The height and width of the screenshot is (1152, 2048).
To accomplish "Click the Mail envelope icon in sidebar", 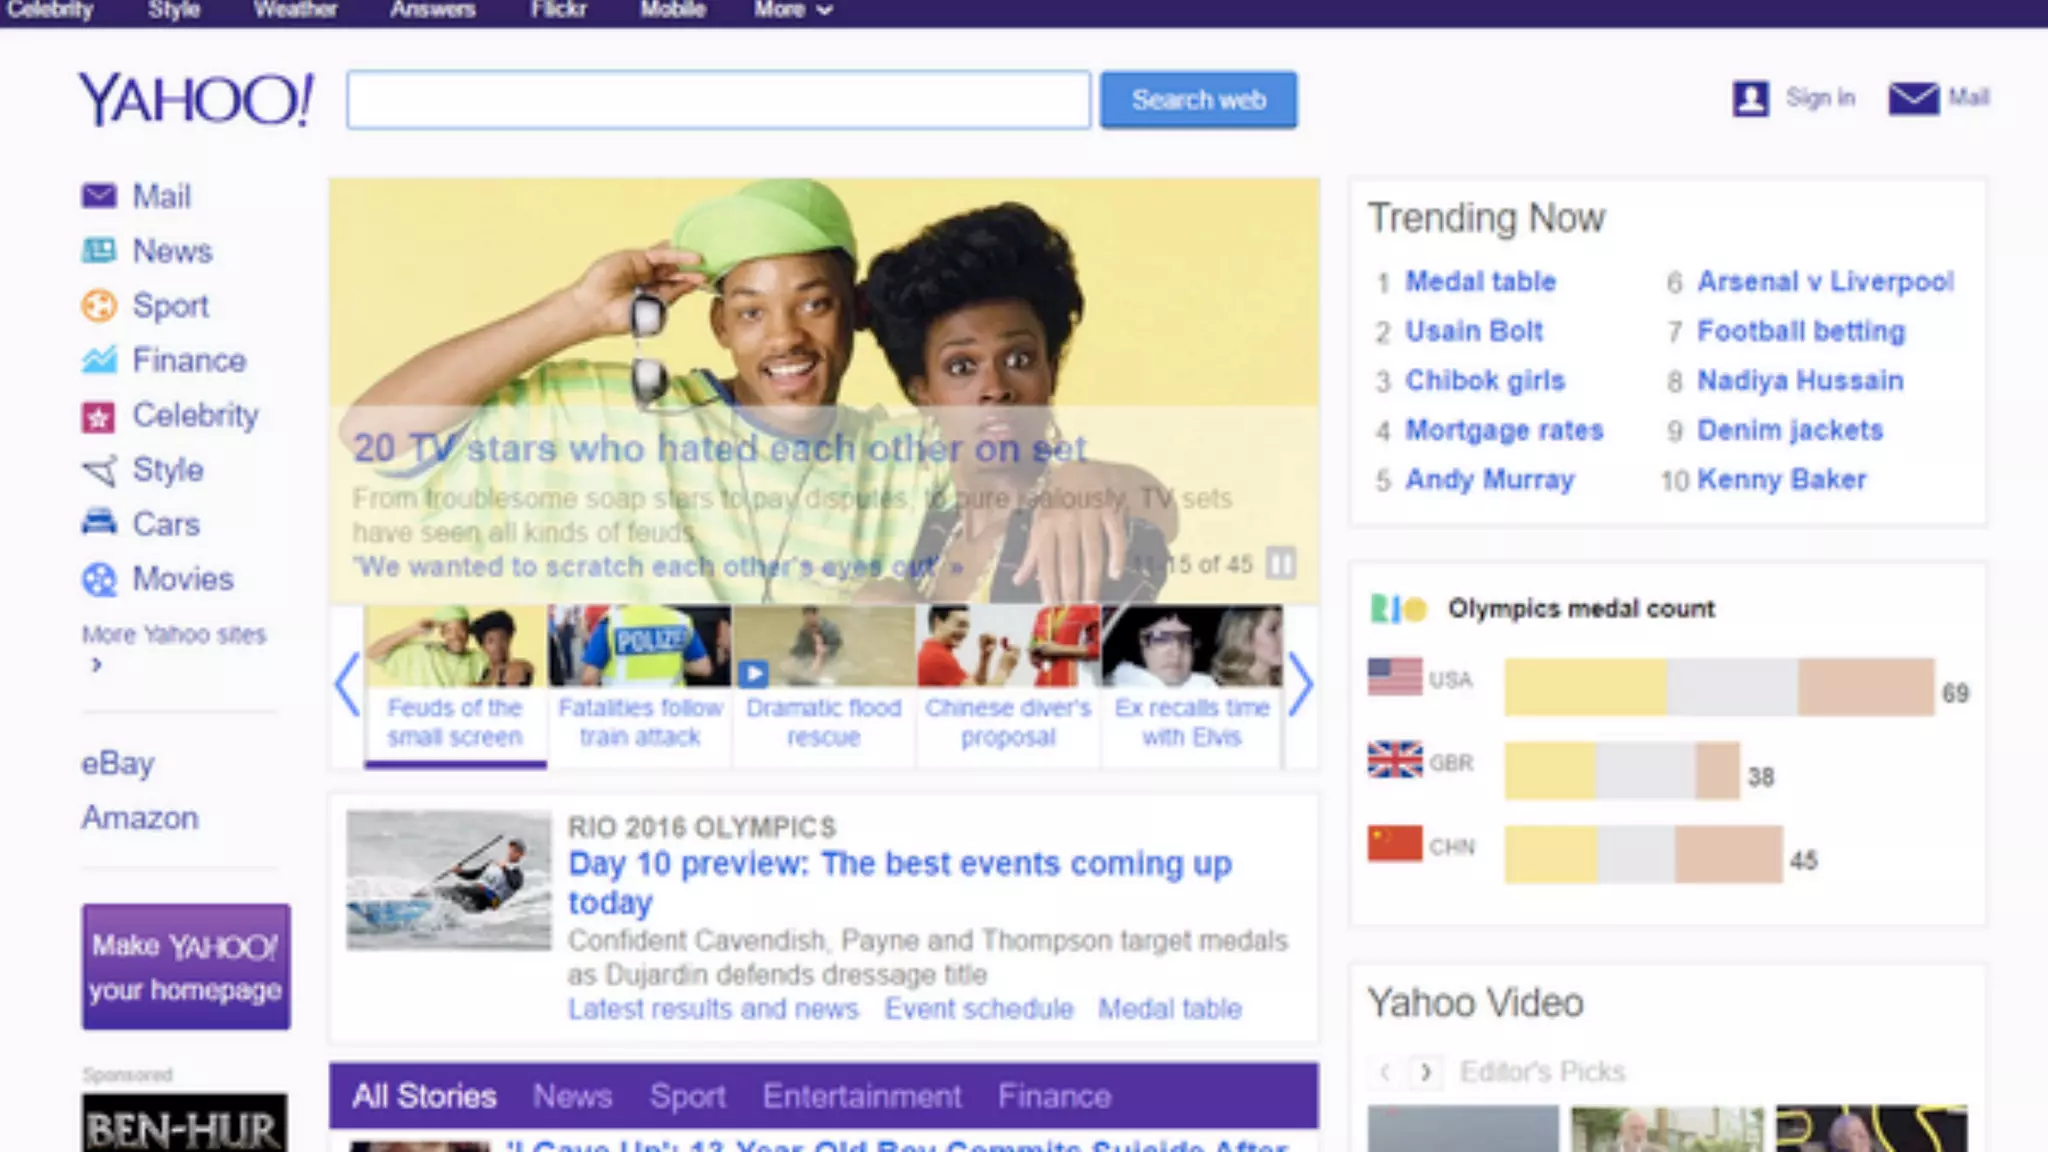I will (98, 196).
